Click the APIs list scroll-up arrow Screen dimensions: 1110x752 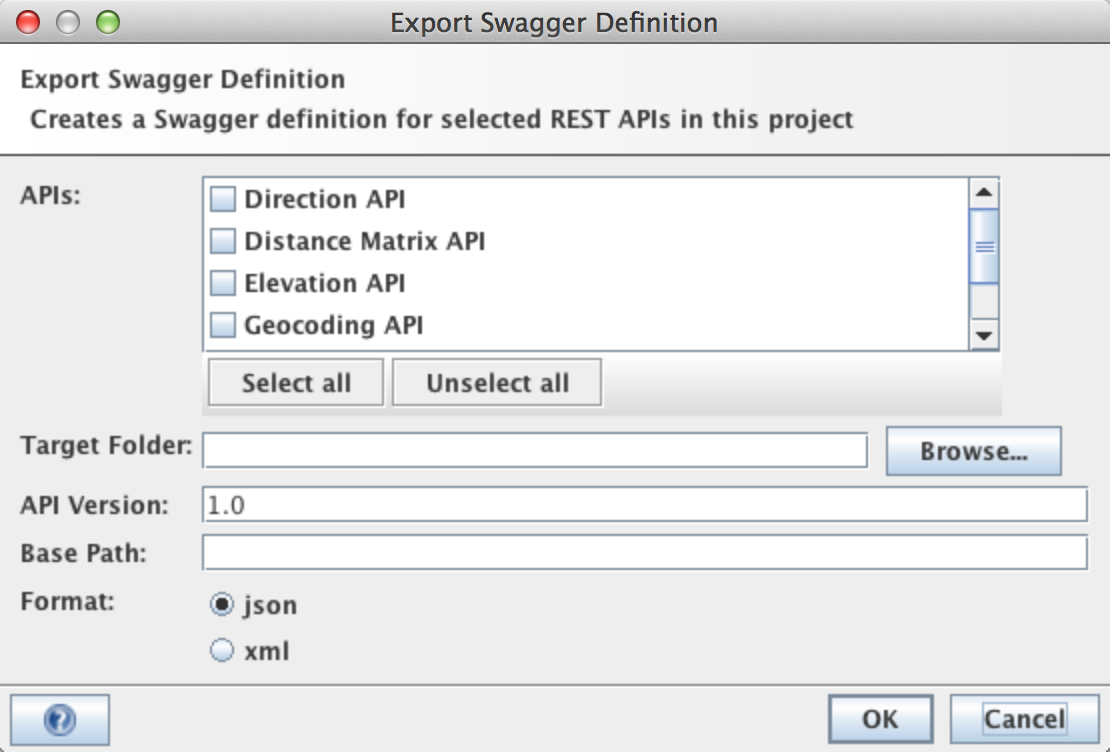tap(985, 193)
